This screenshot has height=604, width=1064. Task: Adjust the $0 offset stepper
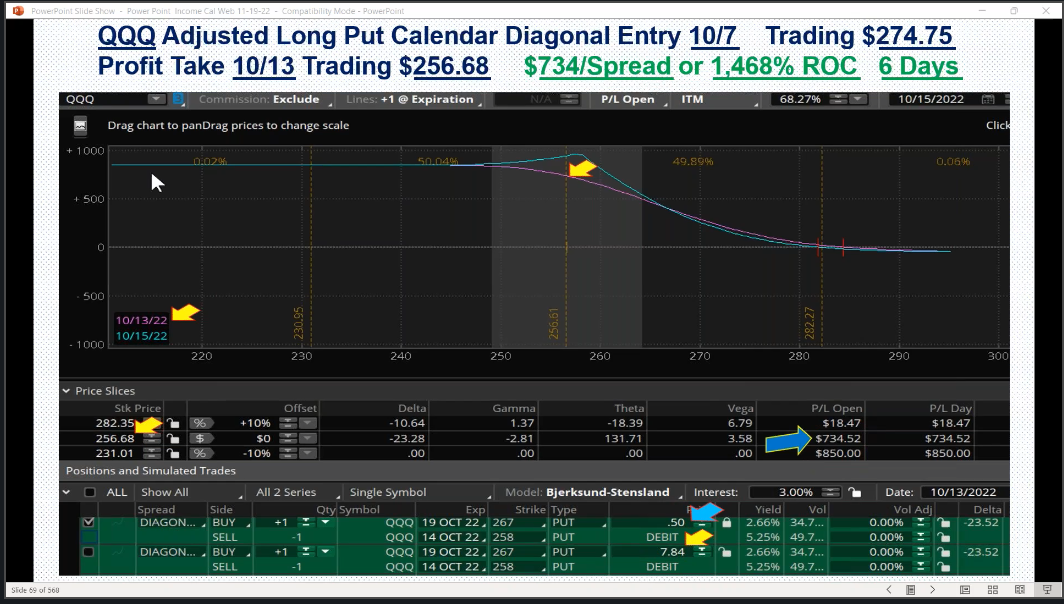click(288, 438)
